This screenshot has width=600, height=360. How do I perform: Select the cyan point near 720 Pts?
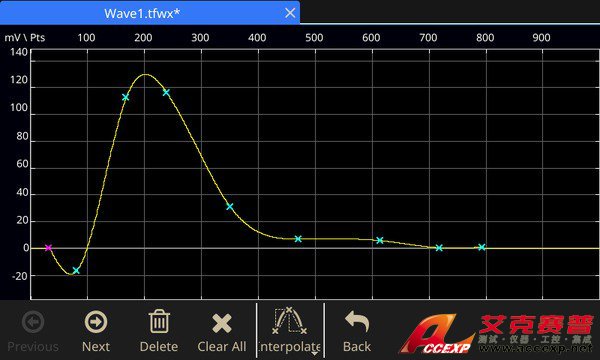pyautogui.click(x=439, y=248)
